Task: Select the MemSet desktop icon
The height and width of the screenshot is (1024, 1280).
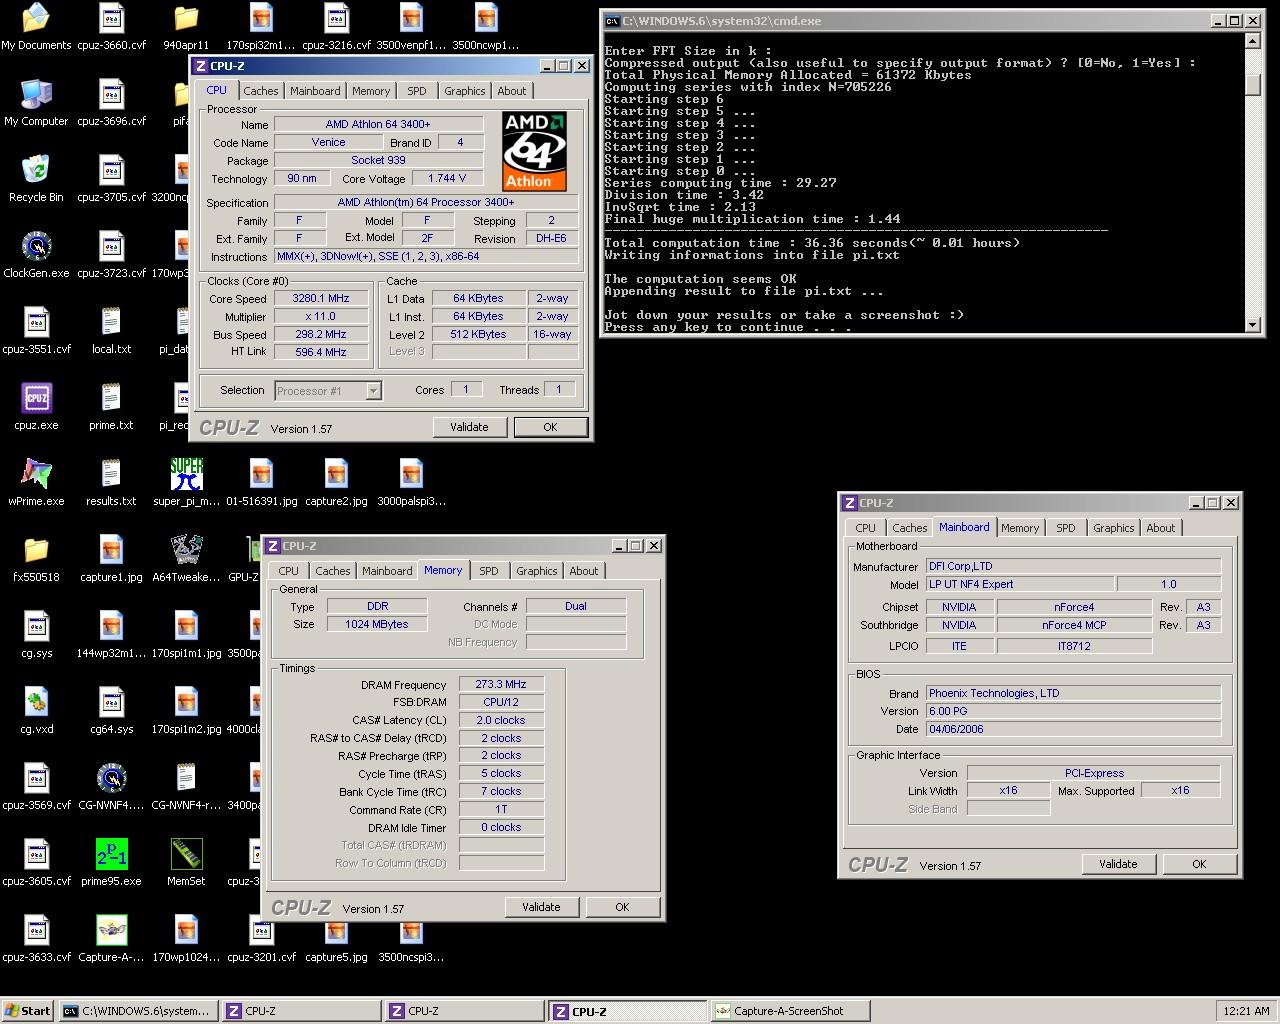Action: (x=186, y=863)
